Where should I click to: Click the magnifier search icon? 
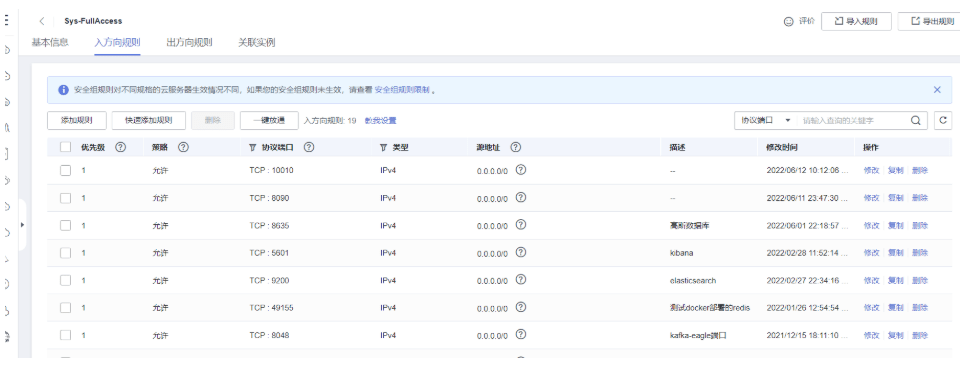(x=915, y=121)
